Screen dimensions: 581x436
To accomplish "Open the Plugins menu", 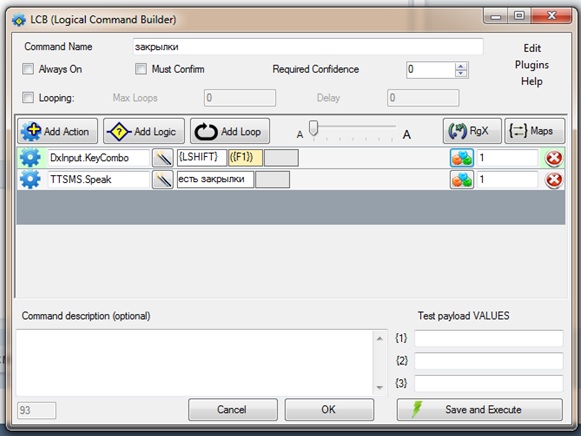I will pyautogui.click(x=532, y=65).
